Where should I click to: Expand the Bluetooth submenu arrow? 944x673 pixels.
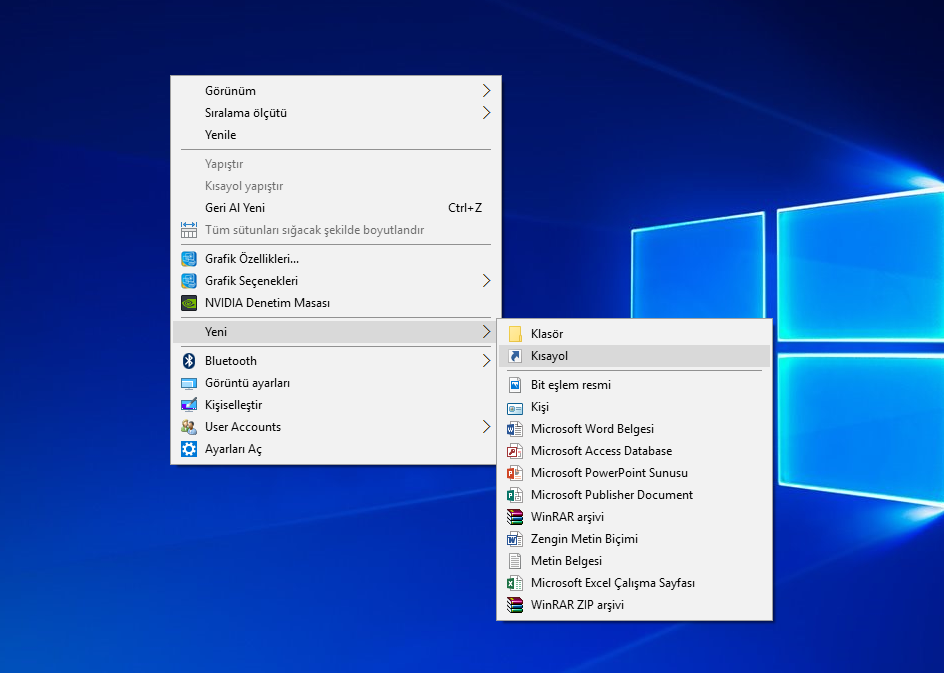486,361
